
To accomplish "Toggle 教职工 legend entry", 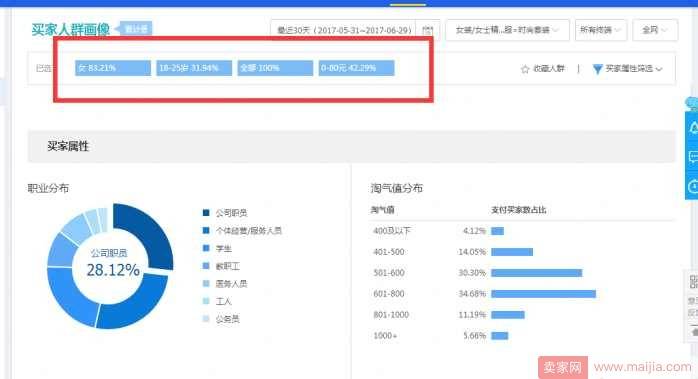I will (221, 266).
